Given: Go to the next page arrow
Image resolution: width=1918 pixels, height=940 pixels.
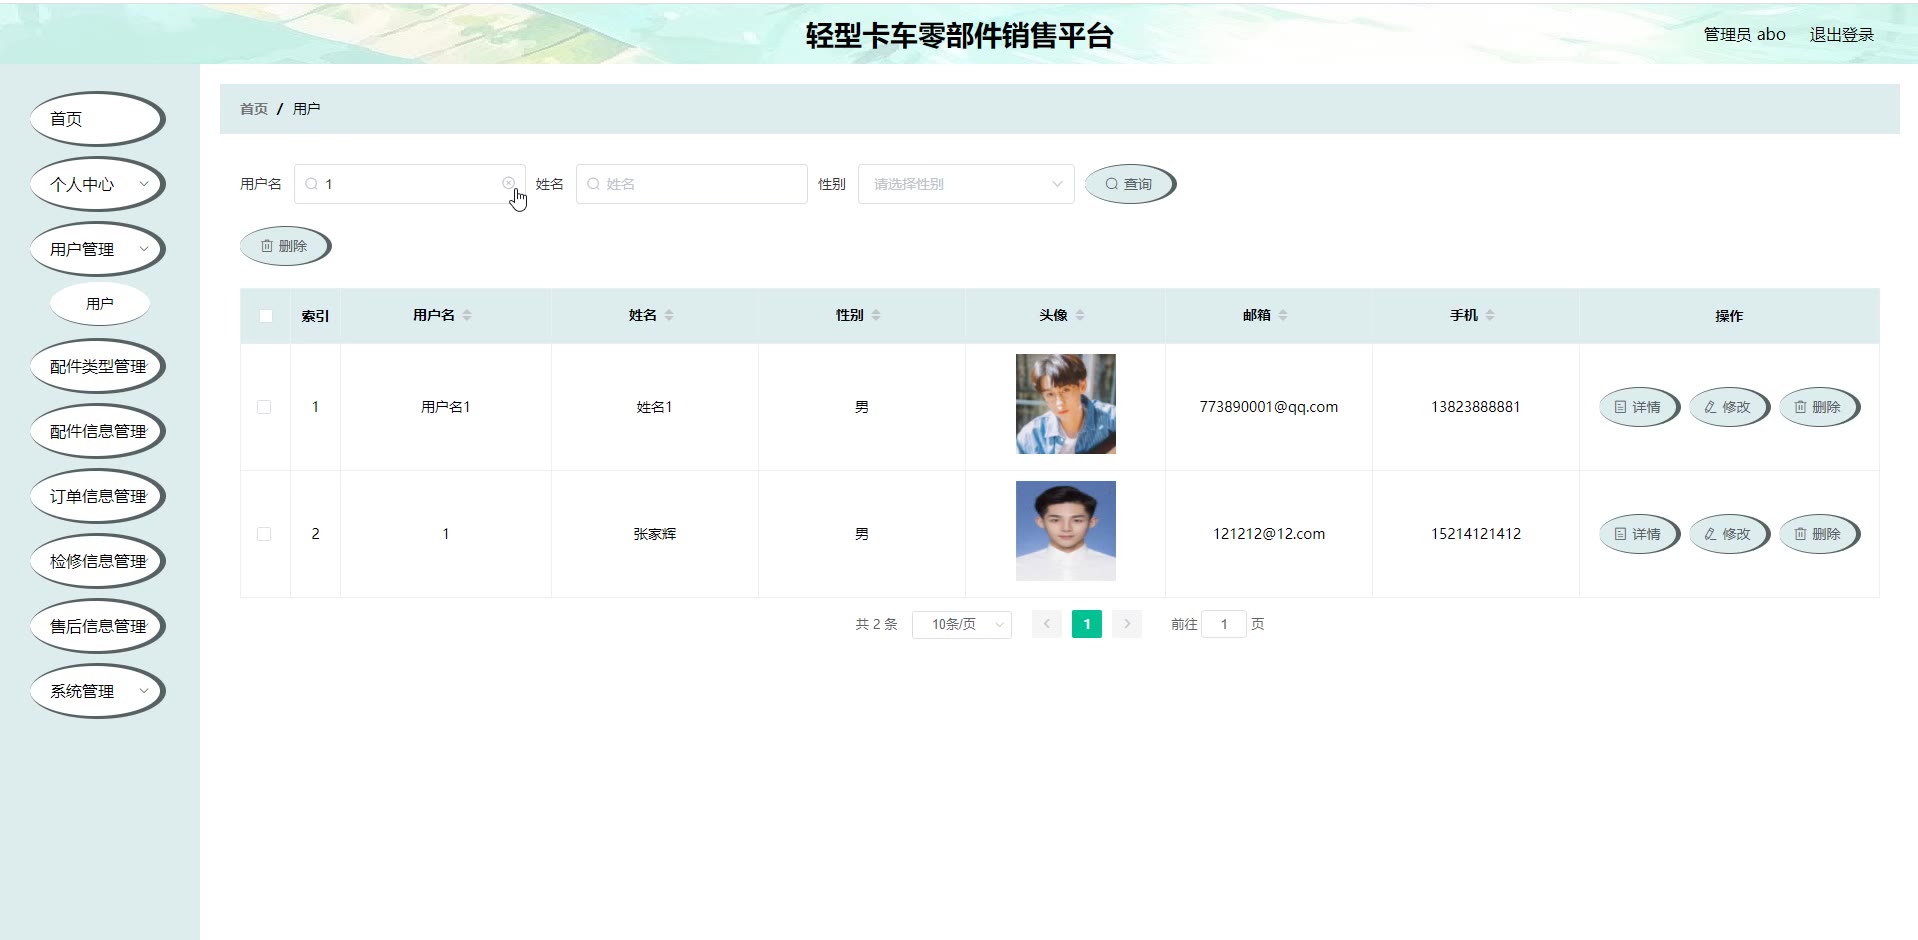Looking at the screenshot, I should (x=1127, y=624).
